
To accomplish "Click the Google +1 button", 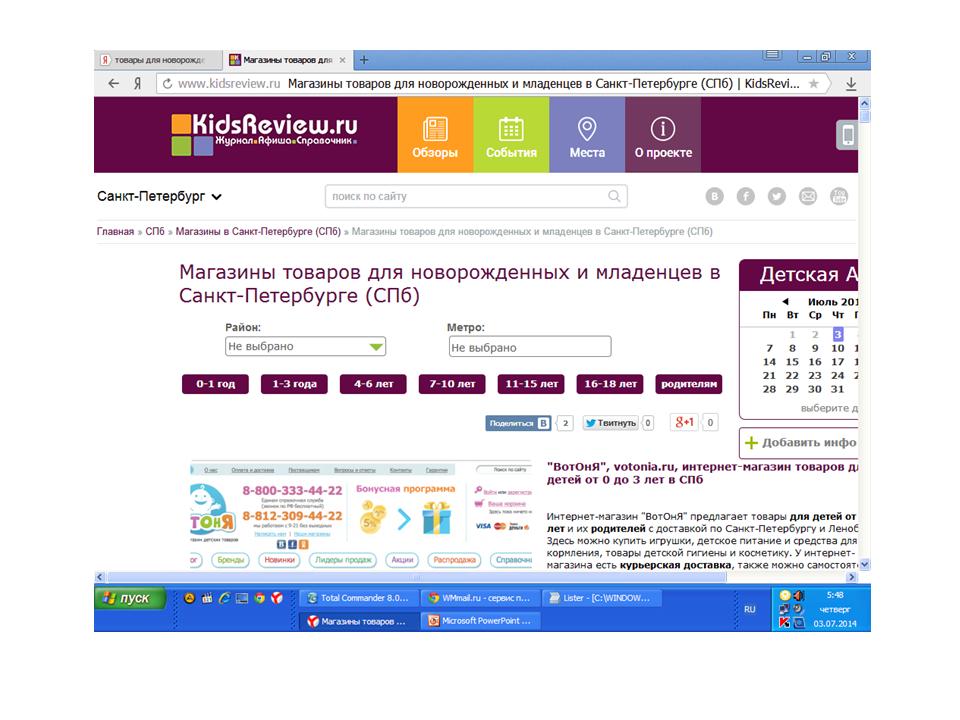I will coord(684,422).
